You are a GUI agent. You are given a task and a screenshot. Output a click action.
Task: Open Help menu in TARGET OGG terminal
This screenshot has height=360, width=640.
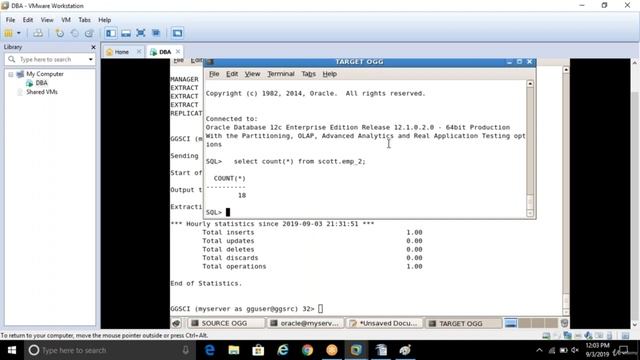tap(329, 74)
